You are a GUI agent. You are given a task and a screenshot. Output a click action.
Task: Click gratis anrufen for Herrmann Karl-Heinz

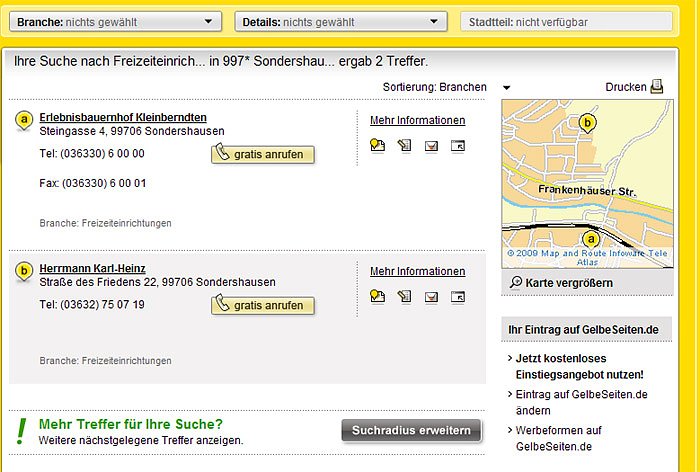(264, 304)
